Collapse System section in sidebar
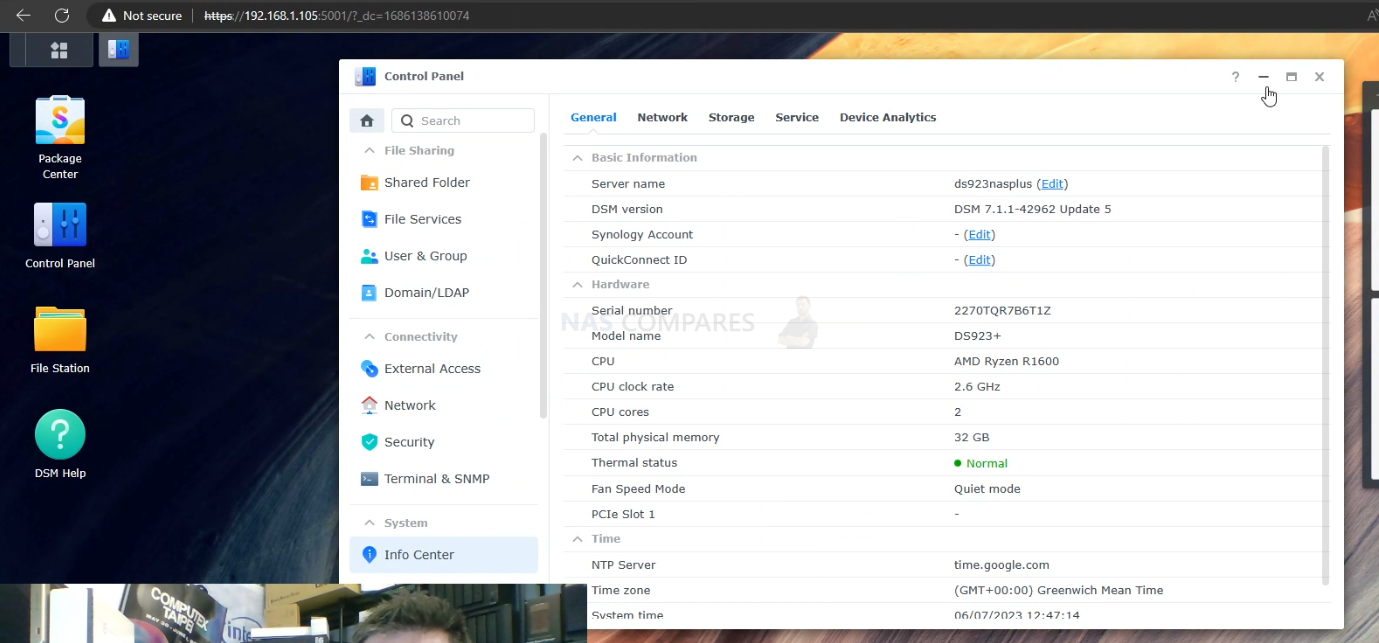The width and height of the screenshot is (1379, 643). tap(369, 523)
